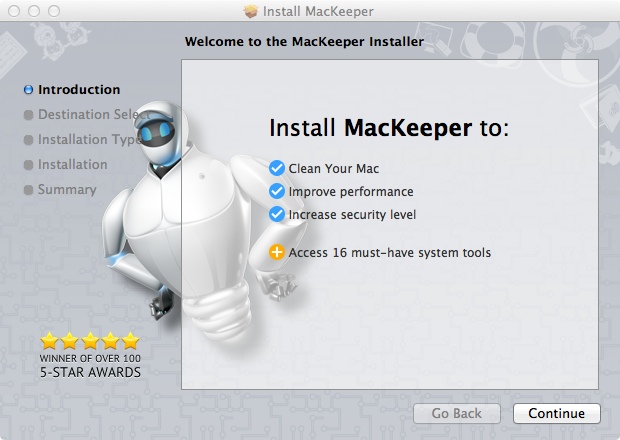Click the grayed-out Go Back button

click(x=458, y=413)
